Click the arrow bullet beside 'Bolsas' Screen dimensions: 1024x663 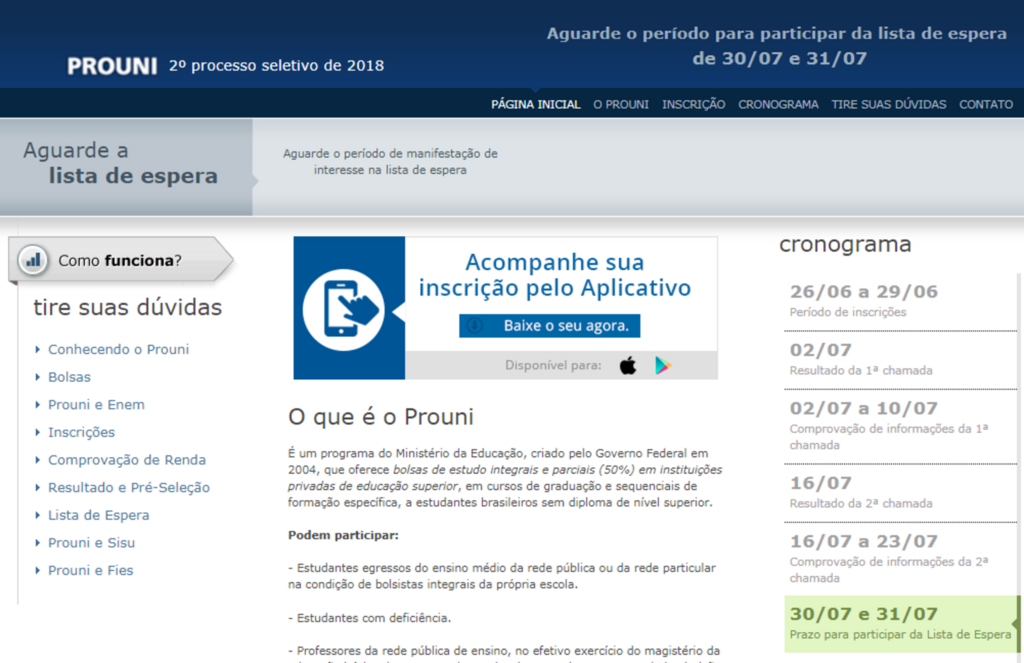point(39,378)
